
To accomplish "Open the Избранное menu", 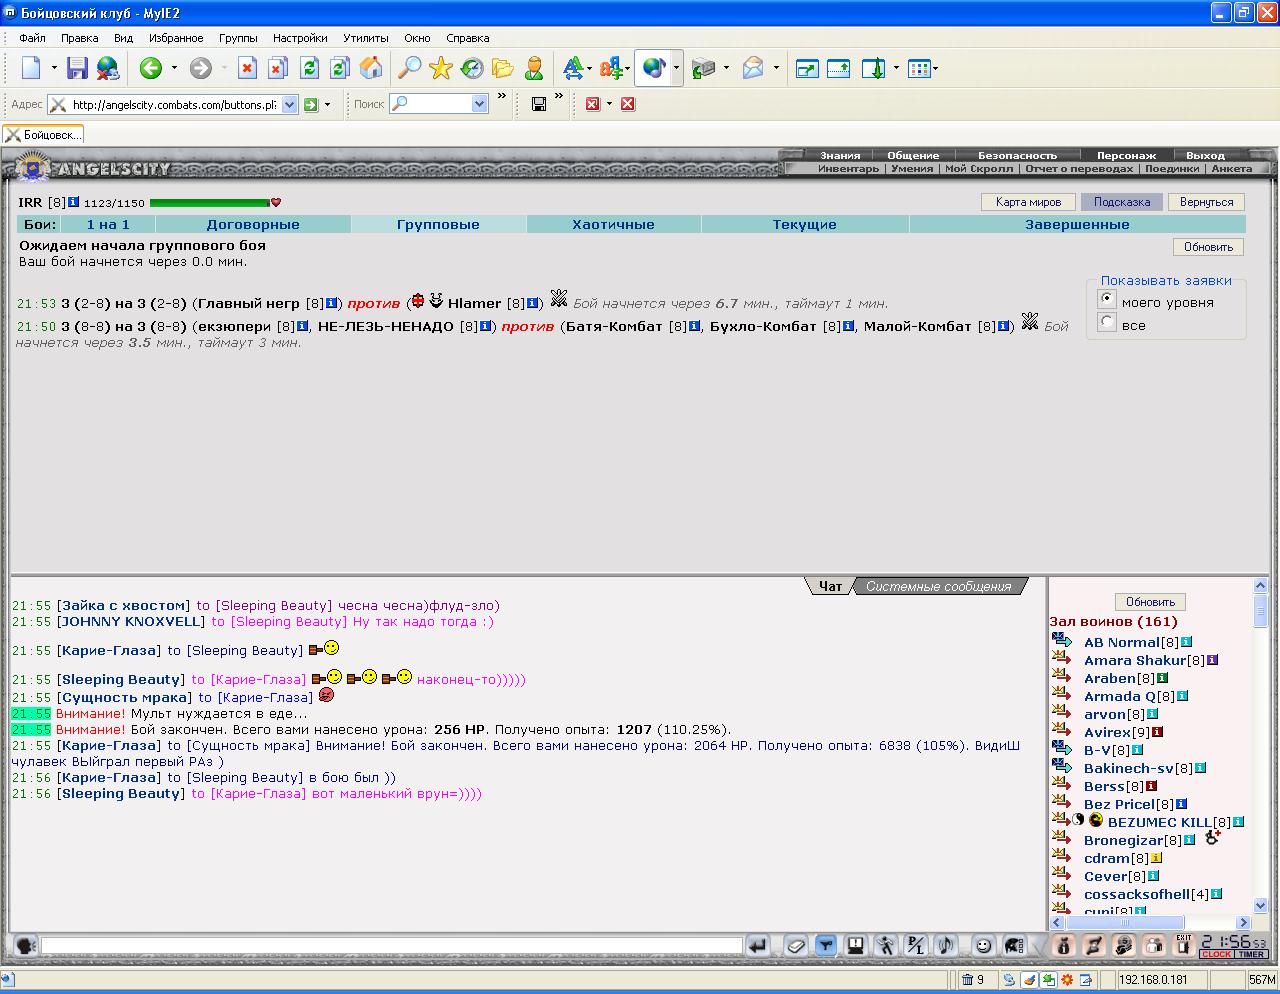I will point(176,38).
